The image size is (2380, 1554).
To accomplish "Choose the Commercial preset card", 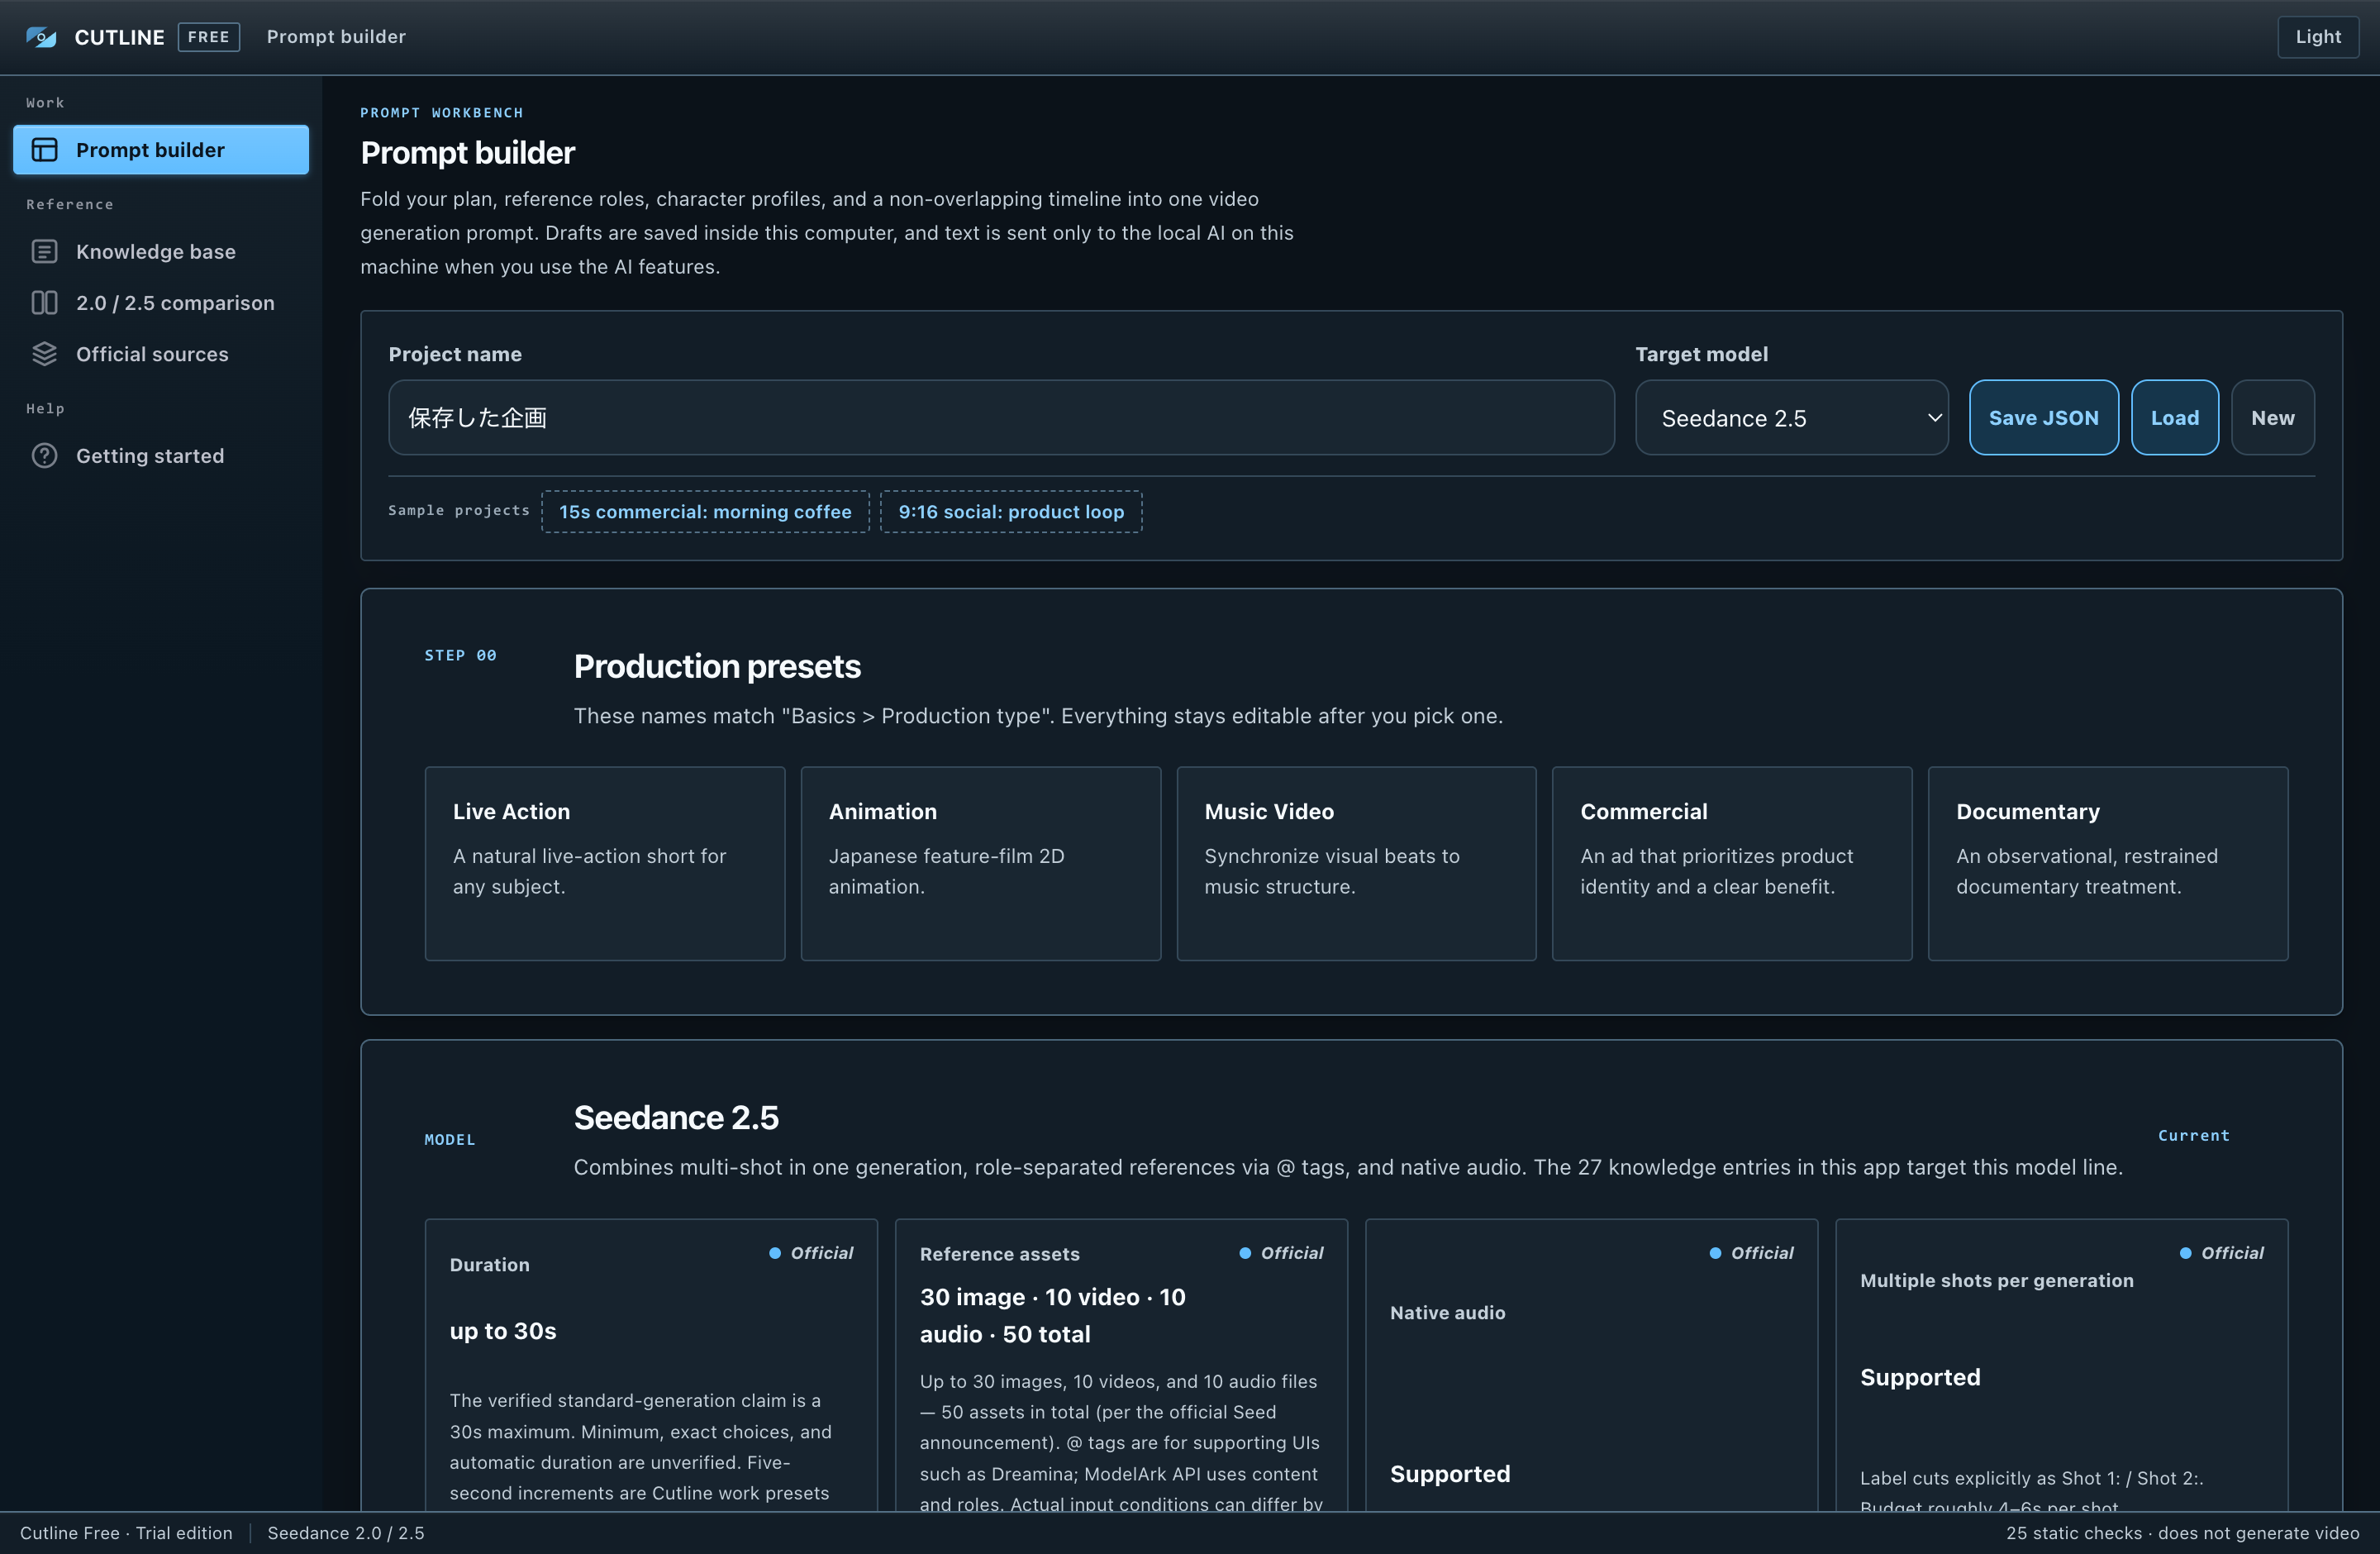I will [1732, 864].
